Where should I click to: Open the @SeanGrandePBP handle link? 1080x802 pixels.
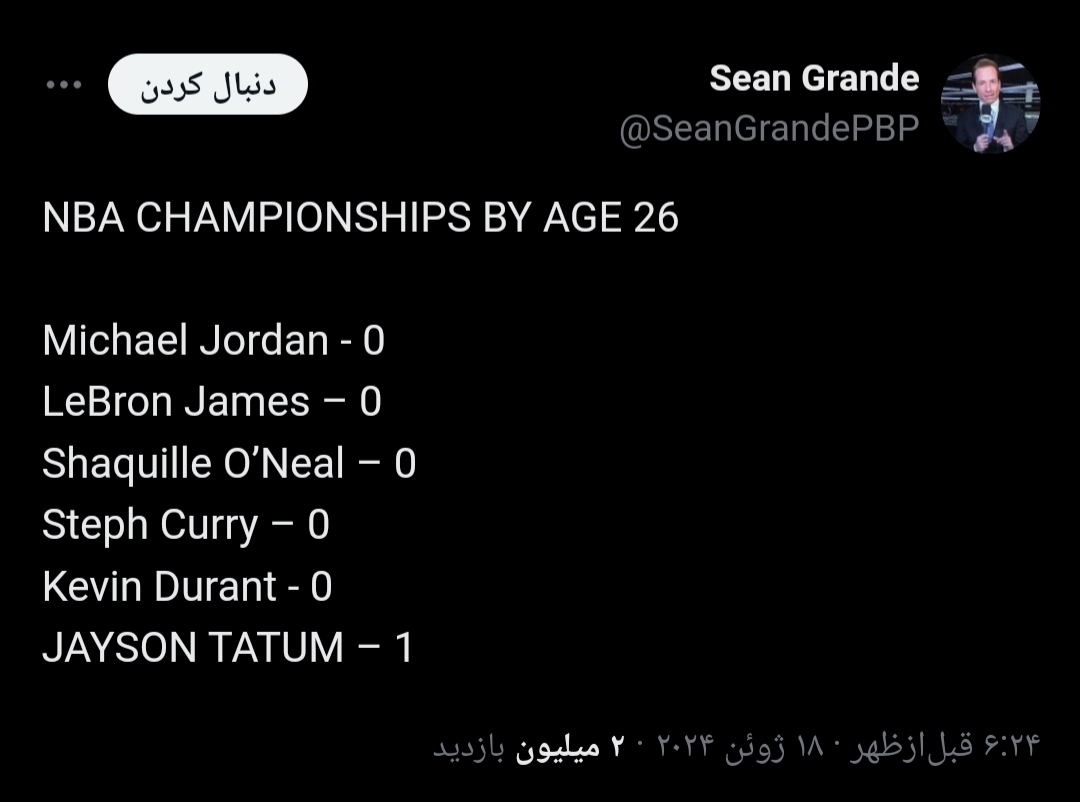769,128
